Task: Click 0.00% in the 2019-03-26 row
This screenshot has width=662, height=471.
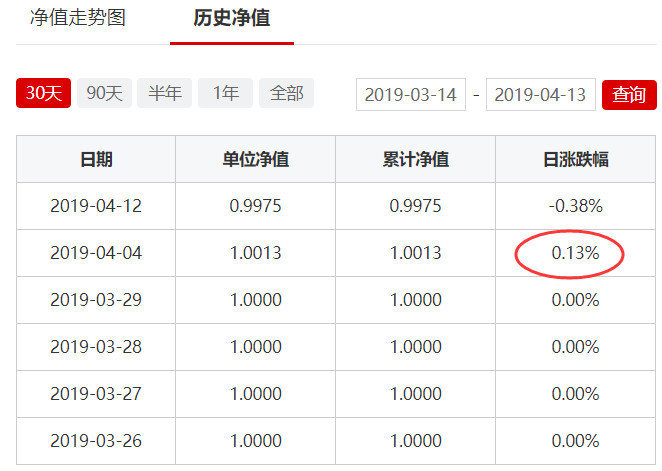Action: tap(575, 441)
